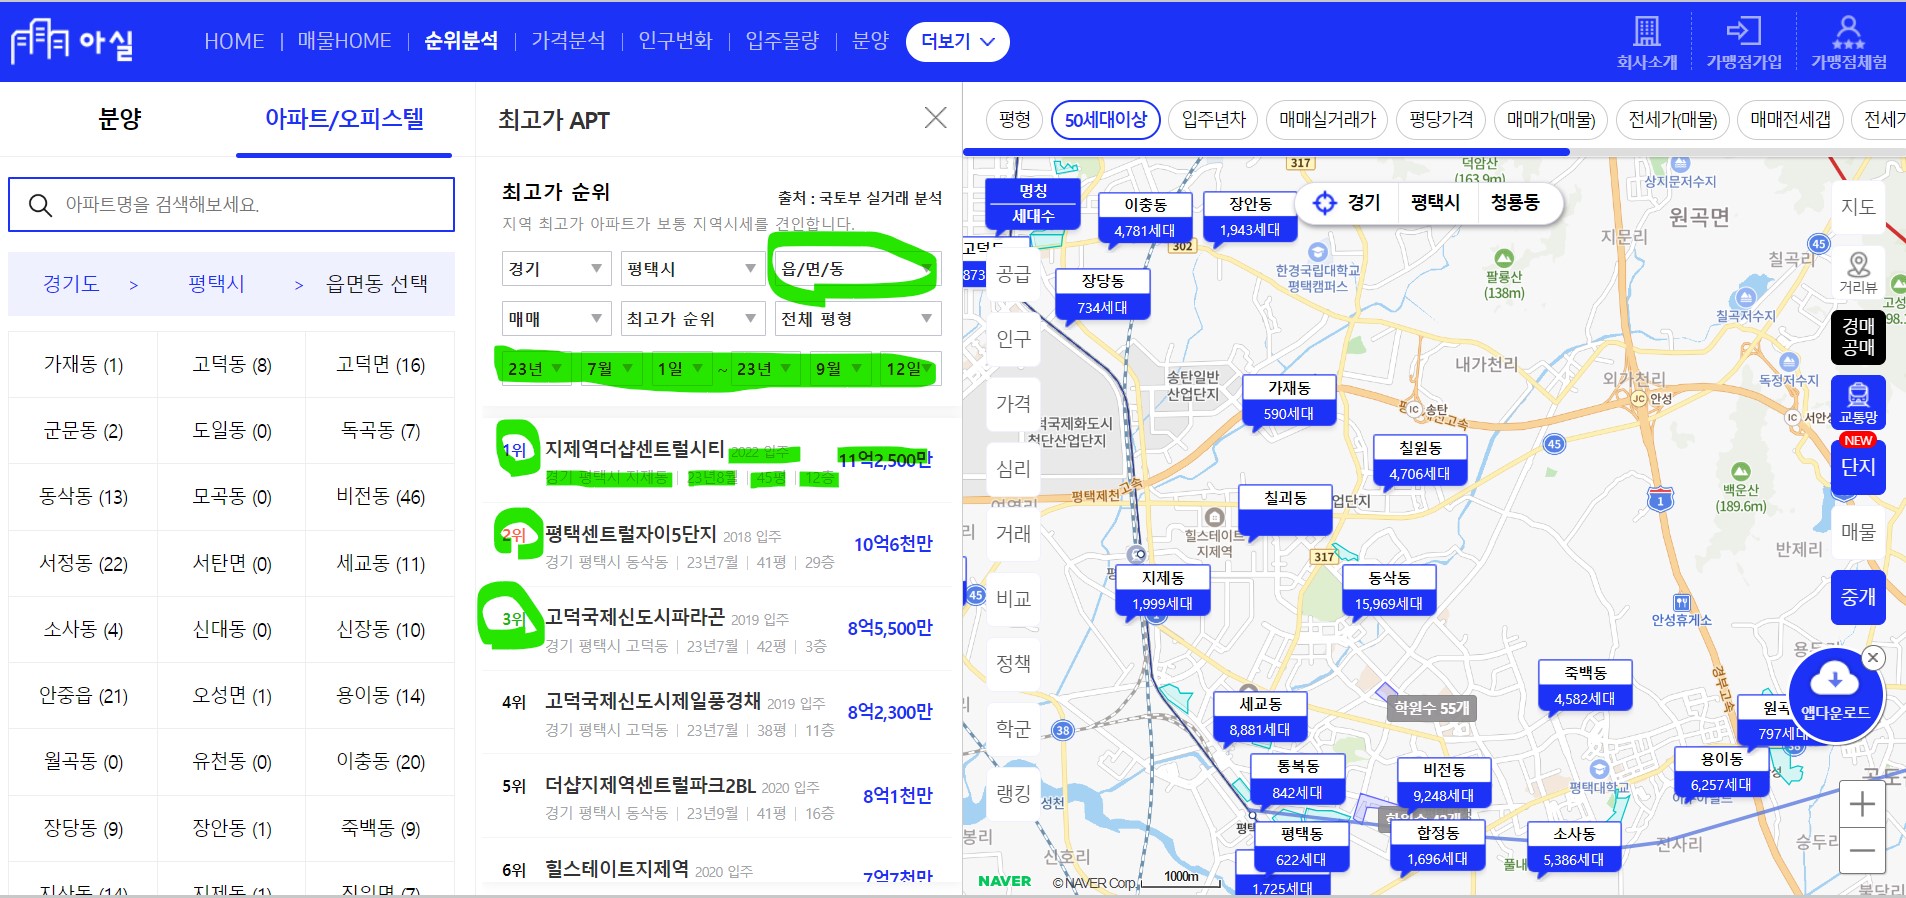Open 가격분석 menu item
The image size is (1906, 898).
point(568,41)
